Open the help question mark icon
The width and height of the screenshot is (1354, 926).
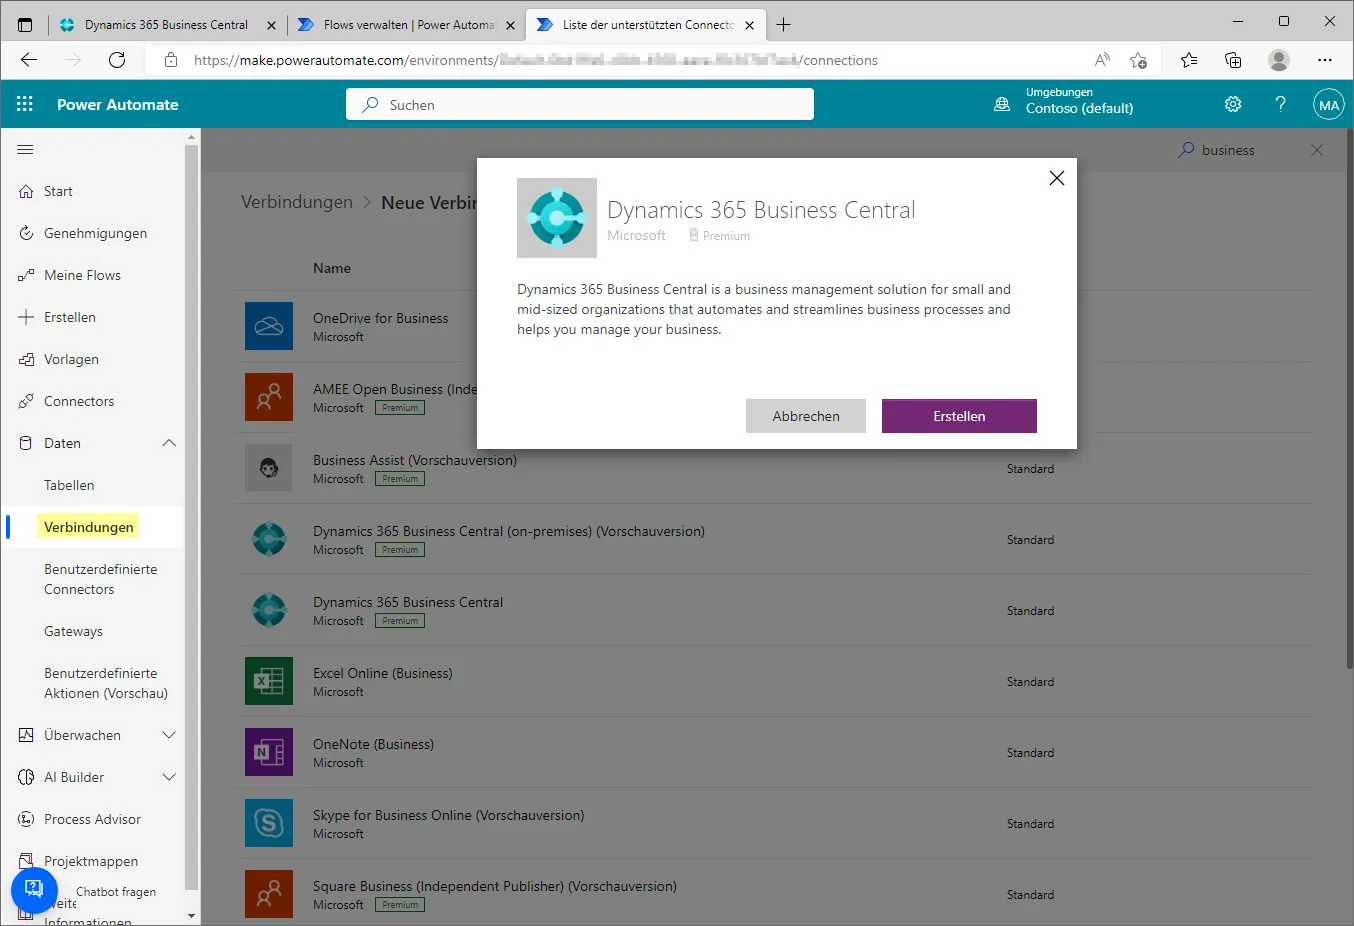(x=1281, y=104)
